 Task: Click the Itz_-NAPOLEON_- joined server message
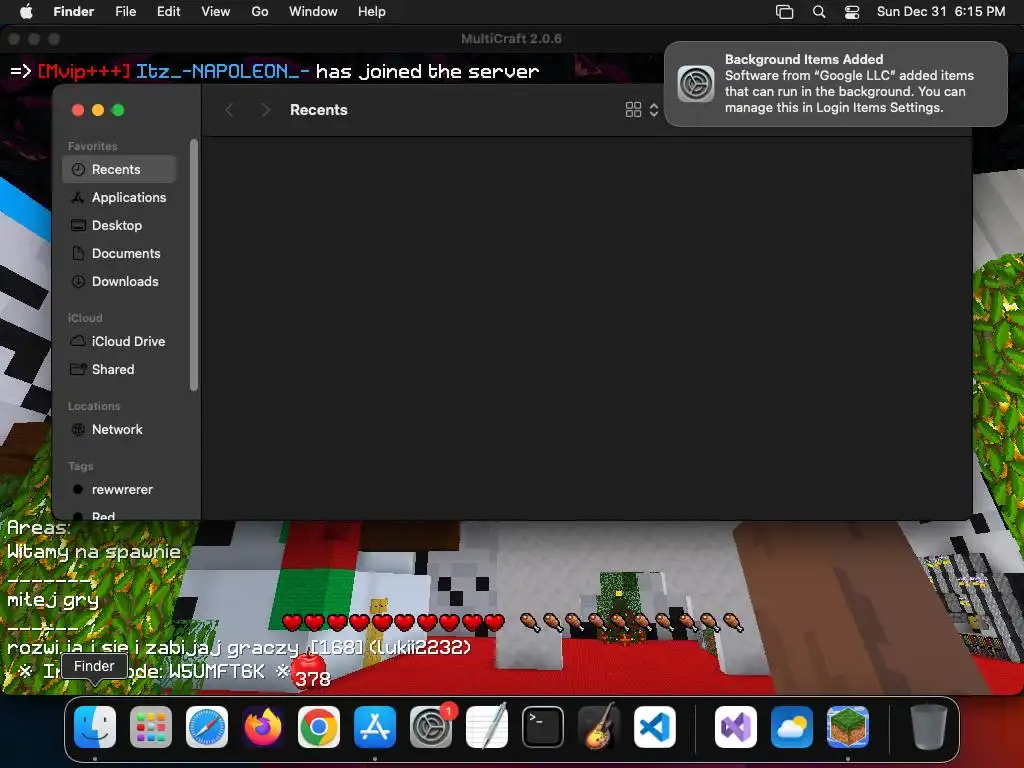(x=275, y=71)
